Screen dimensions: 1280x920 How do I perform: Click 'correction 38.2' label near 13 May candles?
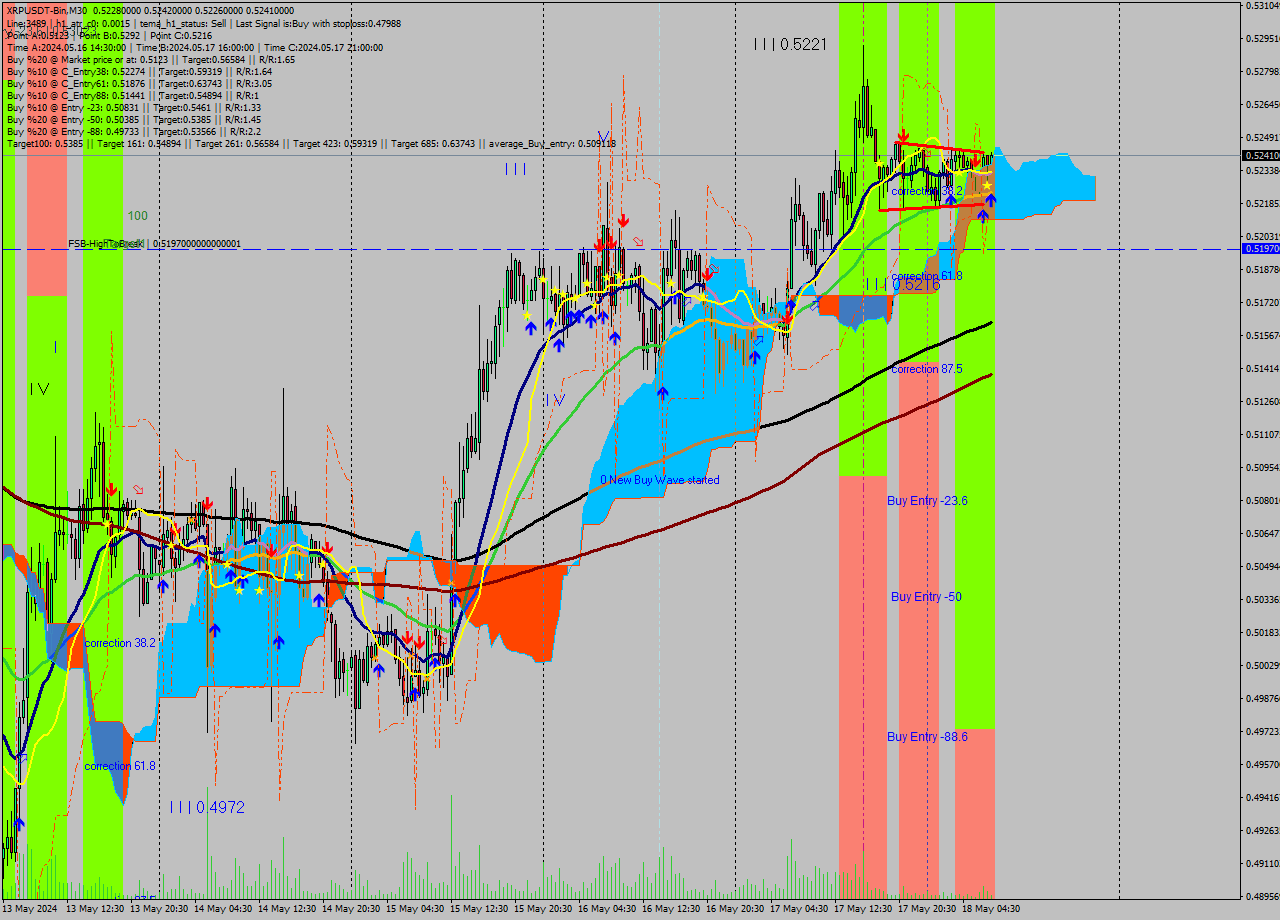click(x=120, y=643)
